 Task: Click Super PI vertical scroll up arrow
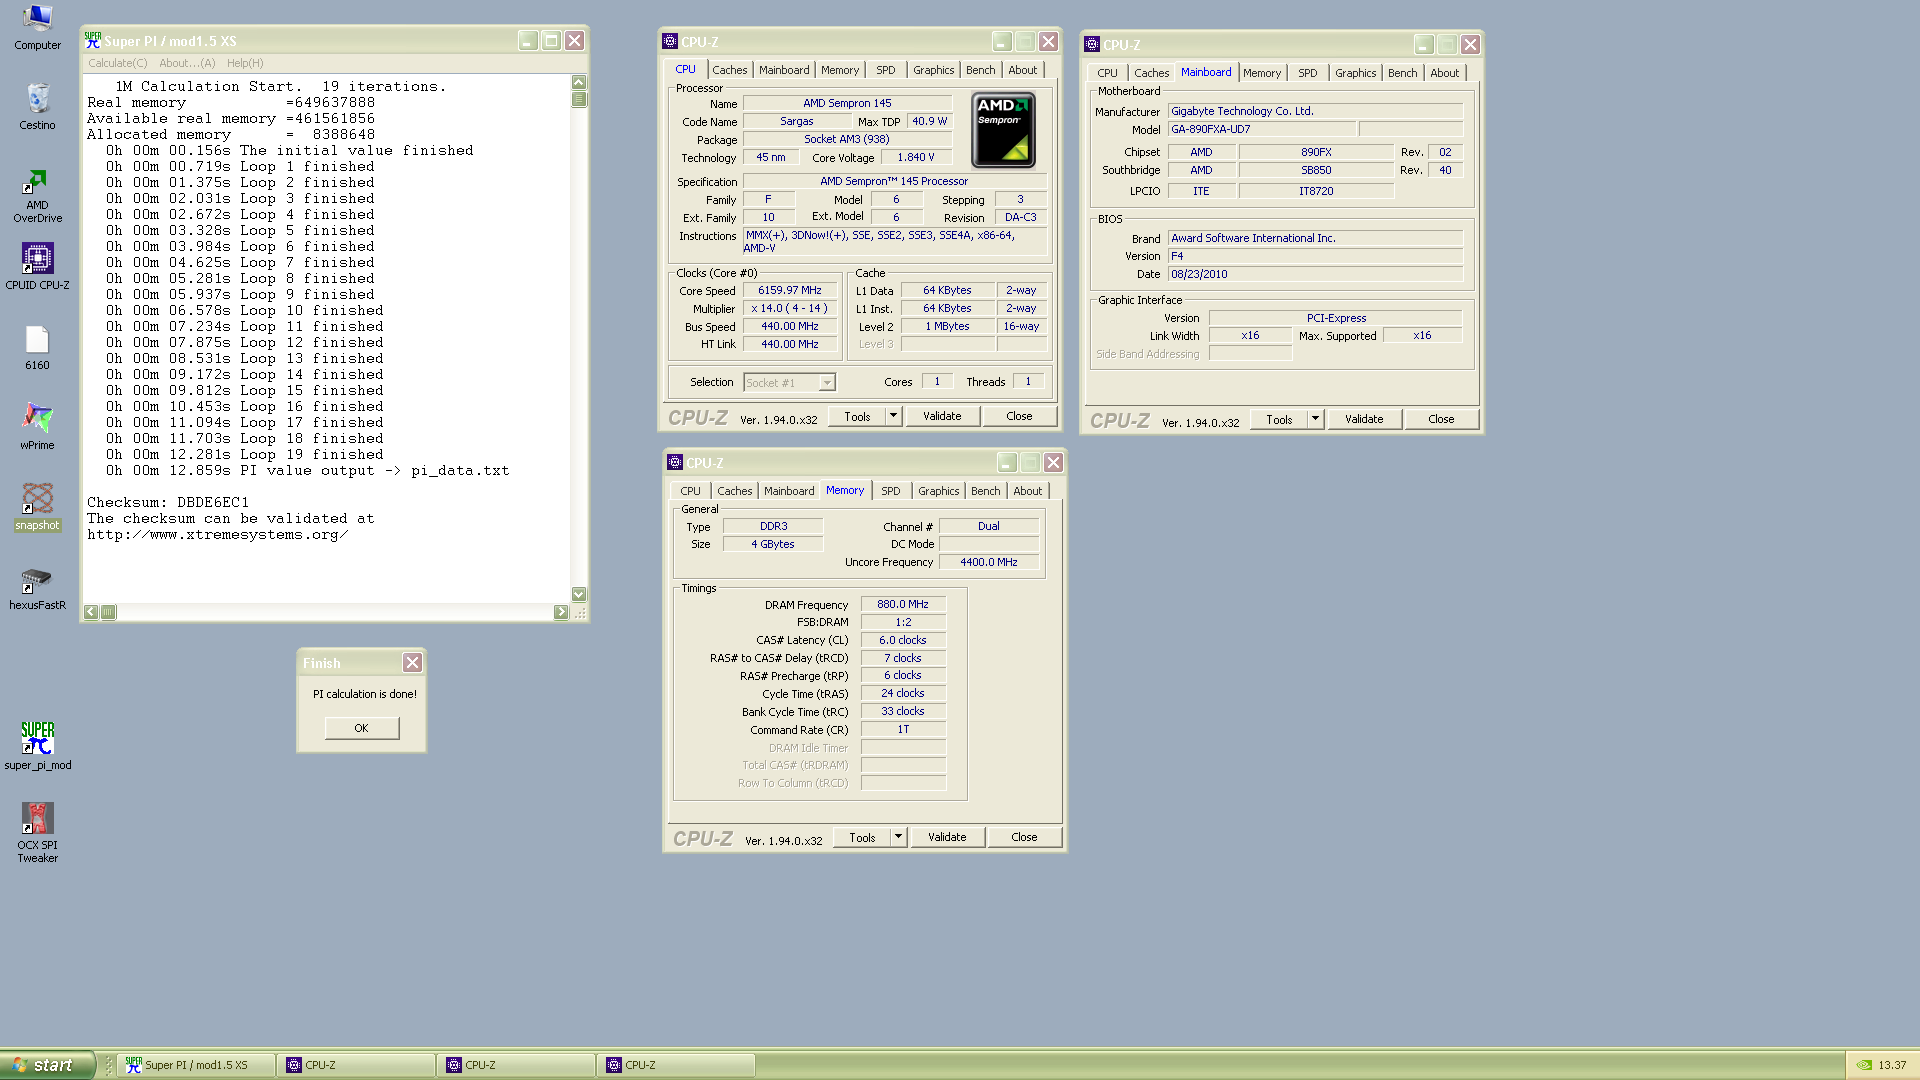pos(578,82)
